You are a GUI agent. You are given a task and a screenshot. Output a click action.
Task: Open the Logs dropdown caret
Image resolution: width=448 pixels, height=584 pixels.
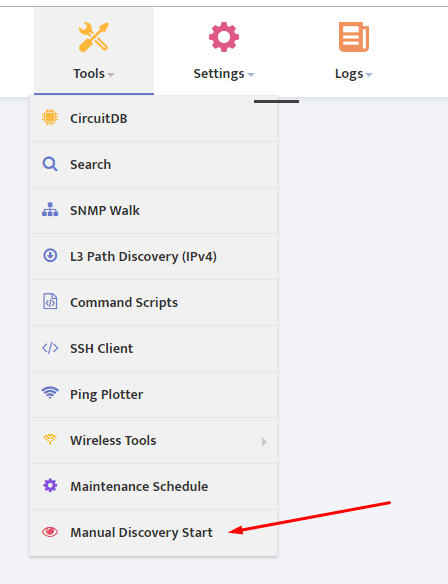(369, 75)
